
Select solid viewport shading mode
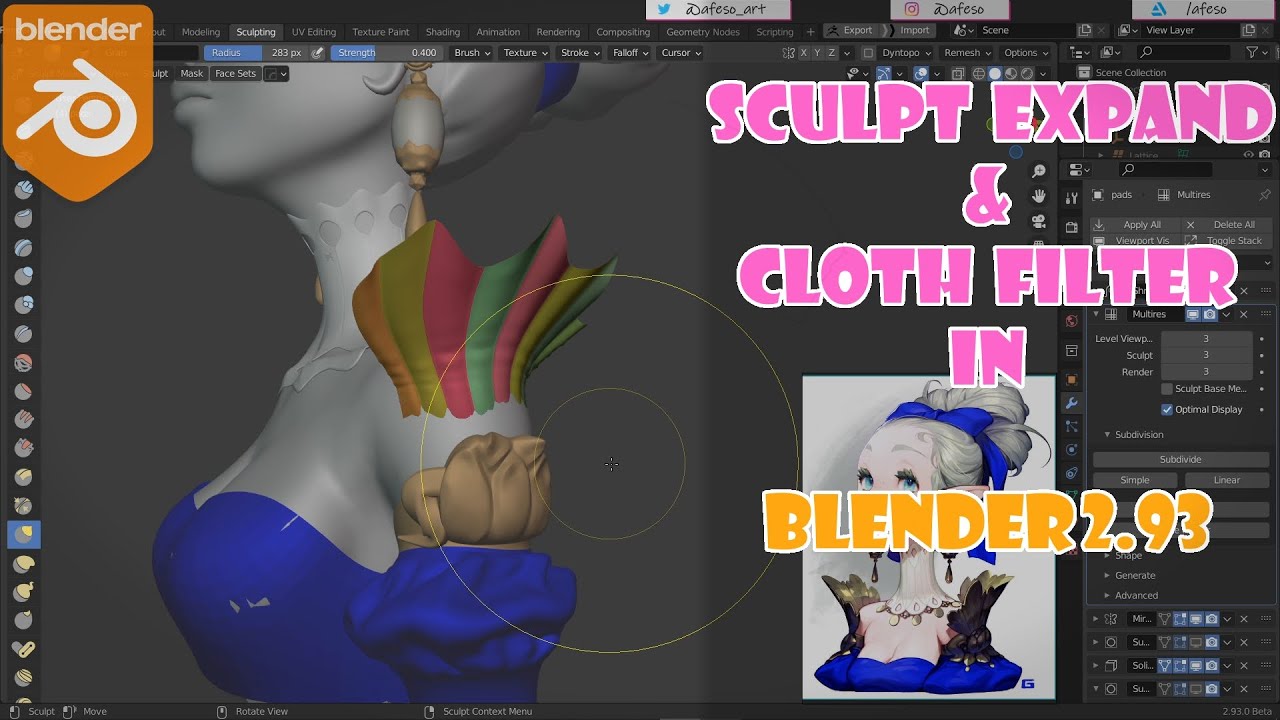tap(994, 73)
